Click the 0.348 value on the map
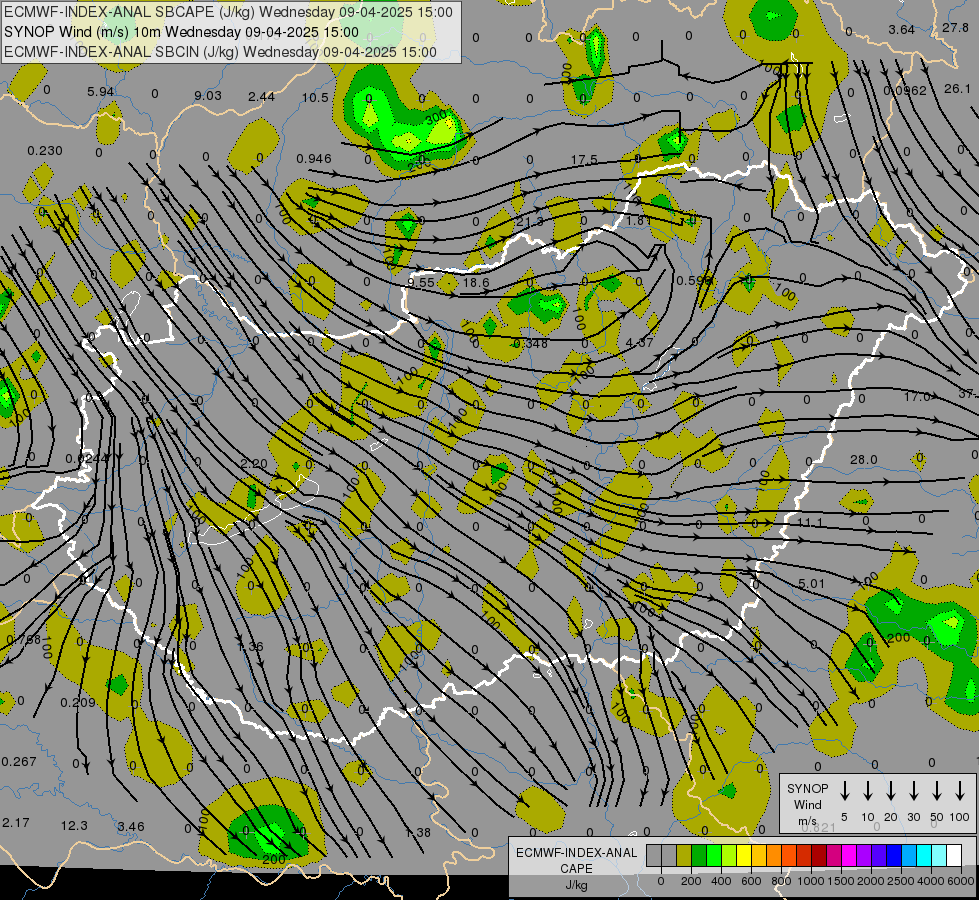This screenshot has width=979, height=900. (x=530, y=344)
